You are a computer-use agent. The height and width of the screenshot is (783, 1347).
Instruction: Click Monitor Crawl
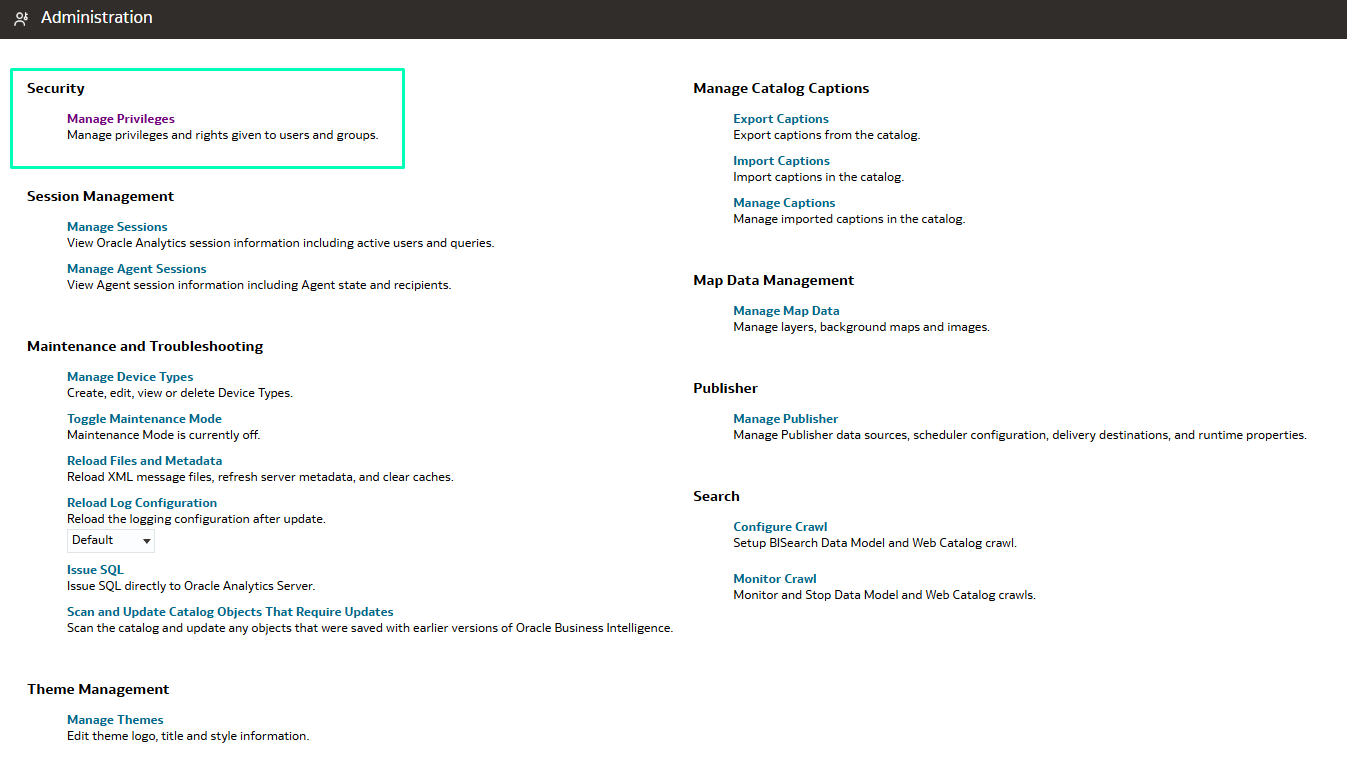pyautogui.click(x=775, y=579)
